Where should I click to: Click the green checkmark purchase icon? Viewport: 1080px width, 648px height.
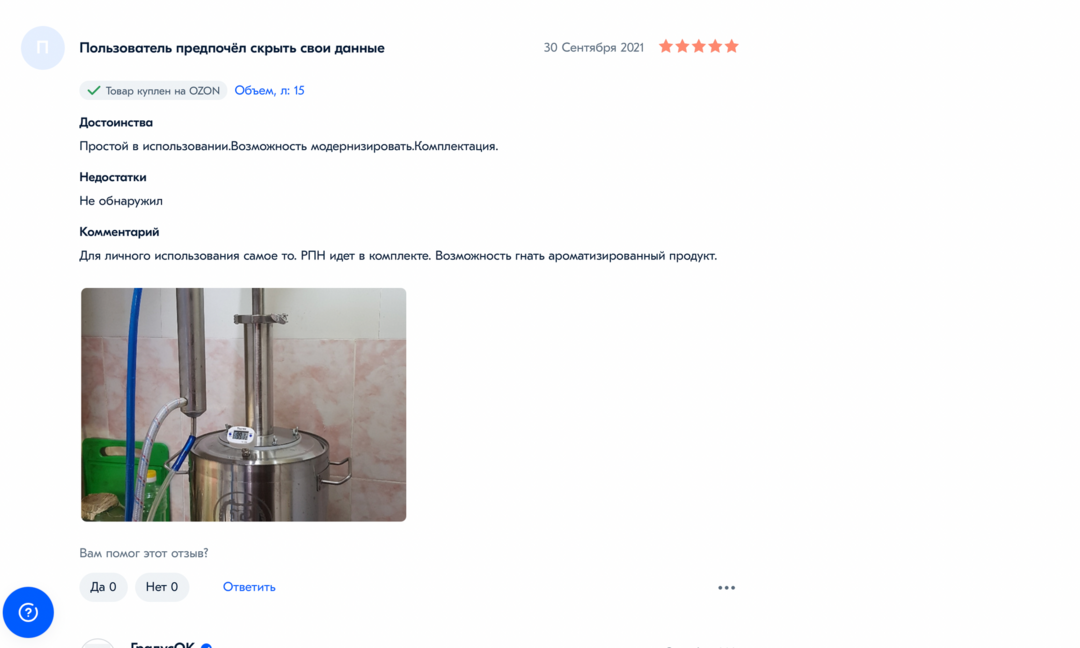click(94, 90)
